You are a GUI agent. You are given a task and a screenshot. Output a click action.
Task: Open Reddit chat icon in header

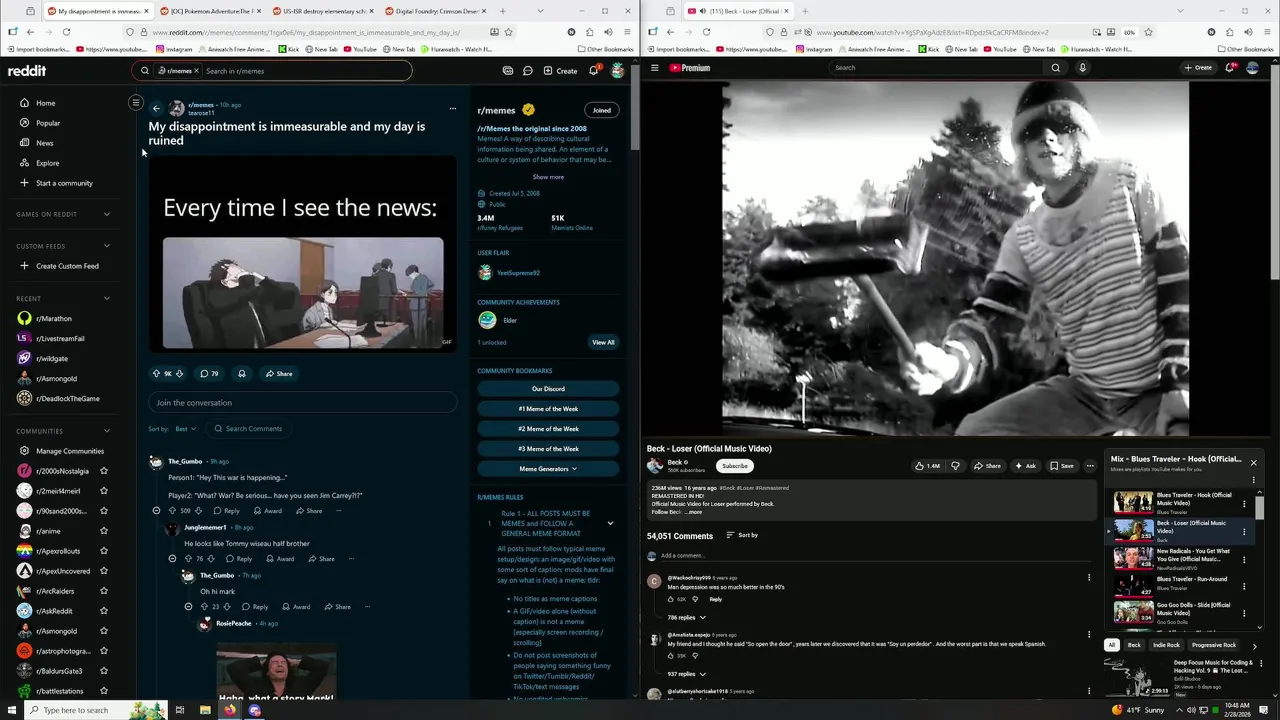[x=527, y=71]
